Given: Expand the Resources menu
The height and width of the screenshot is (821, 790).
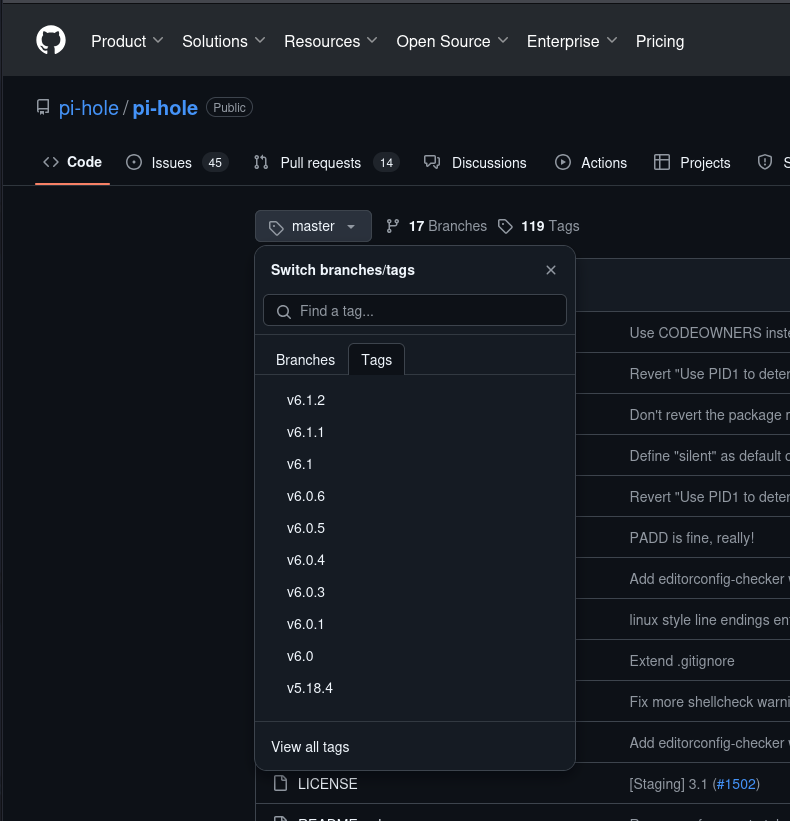Looking at the screenshot, I should click(330, 41).
